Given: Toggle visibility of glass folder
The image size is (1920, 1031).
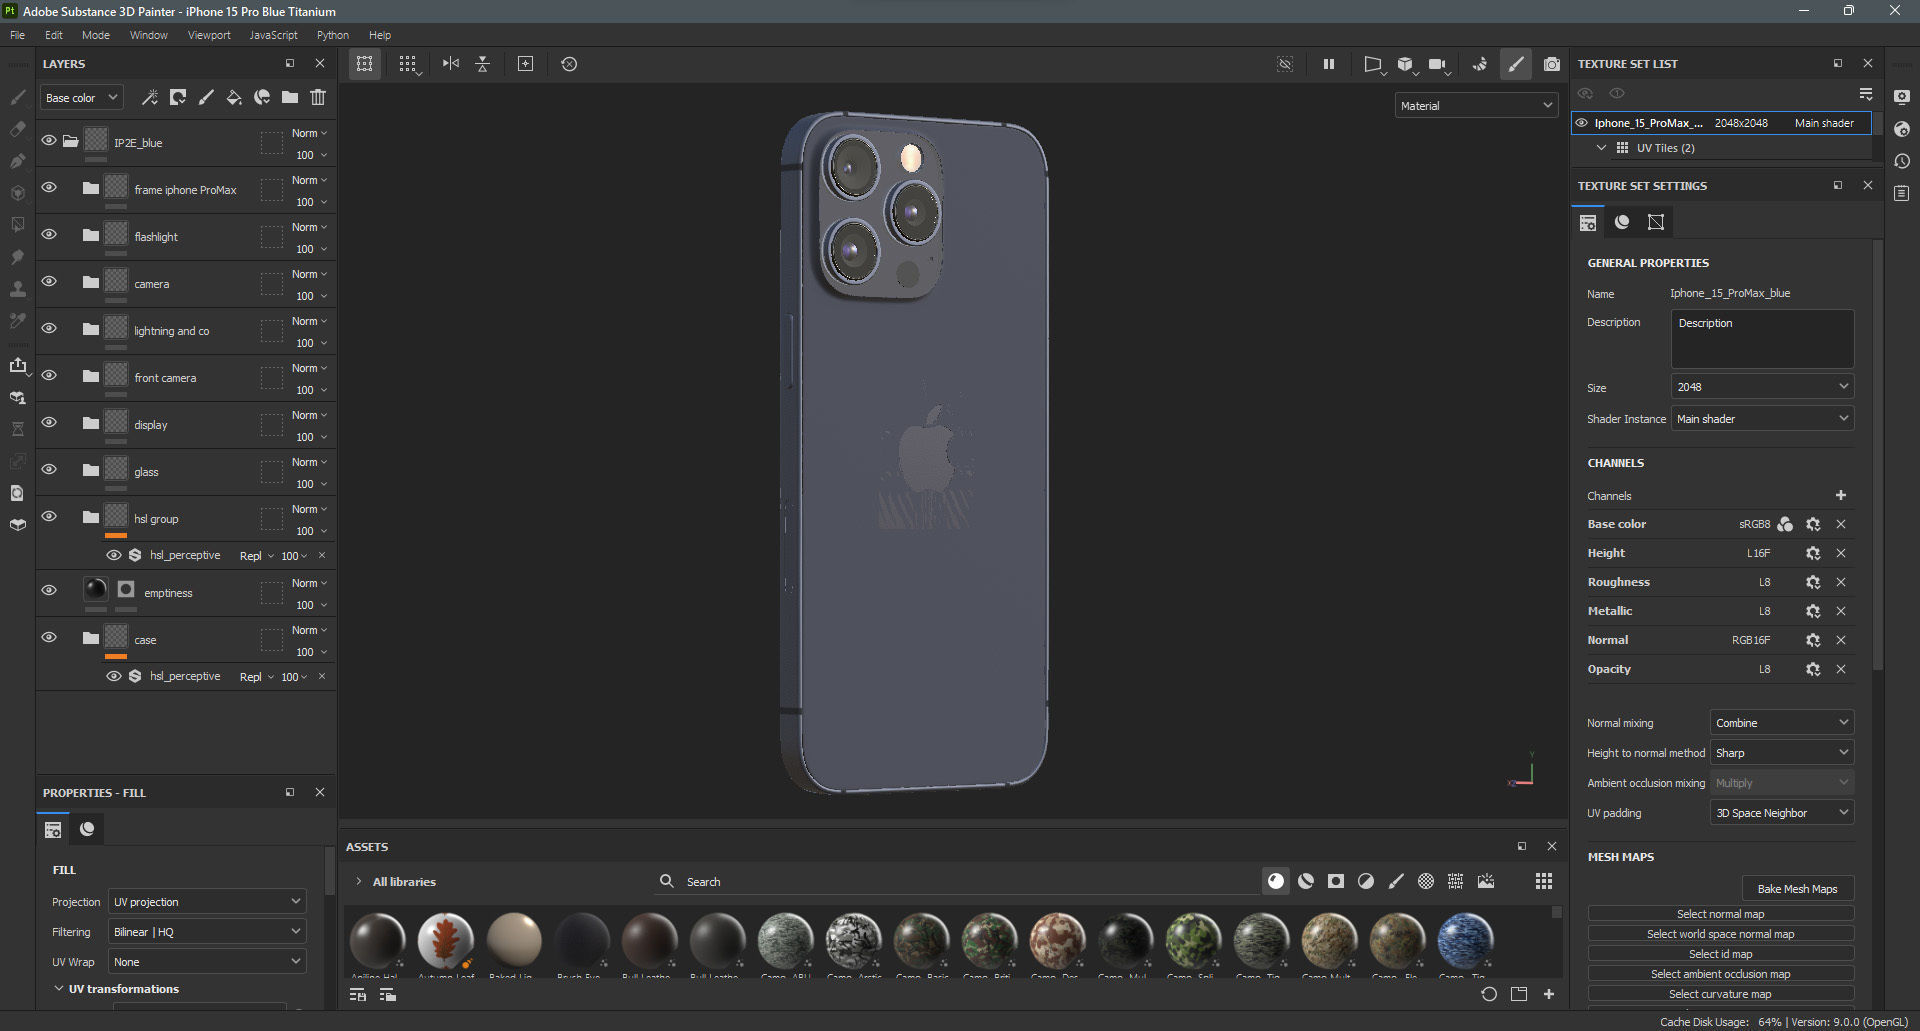Looking at the screenshot, I should coord(49,469).
